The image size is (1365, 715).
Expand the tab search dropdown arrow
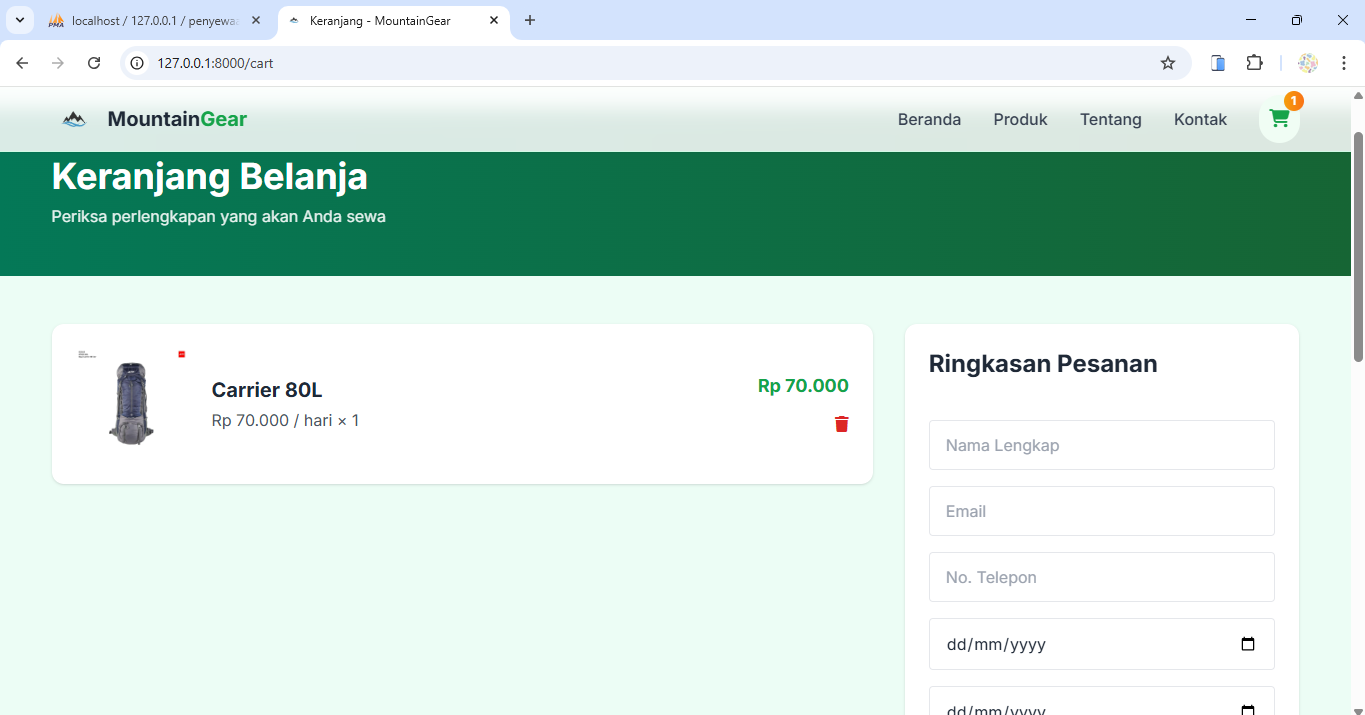pos(19,20)
